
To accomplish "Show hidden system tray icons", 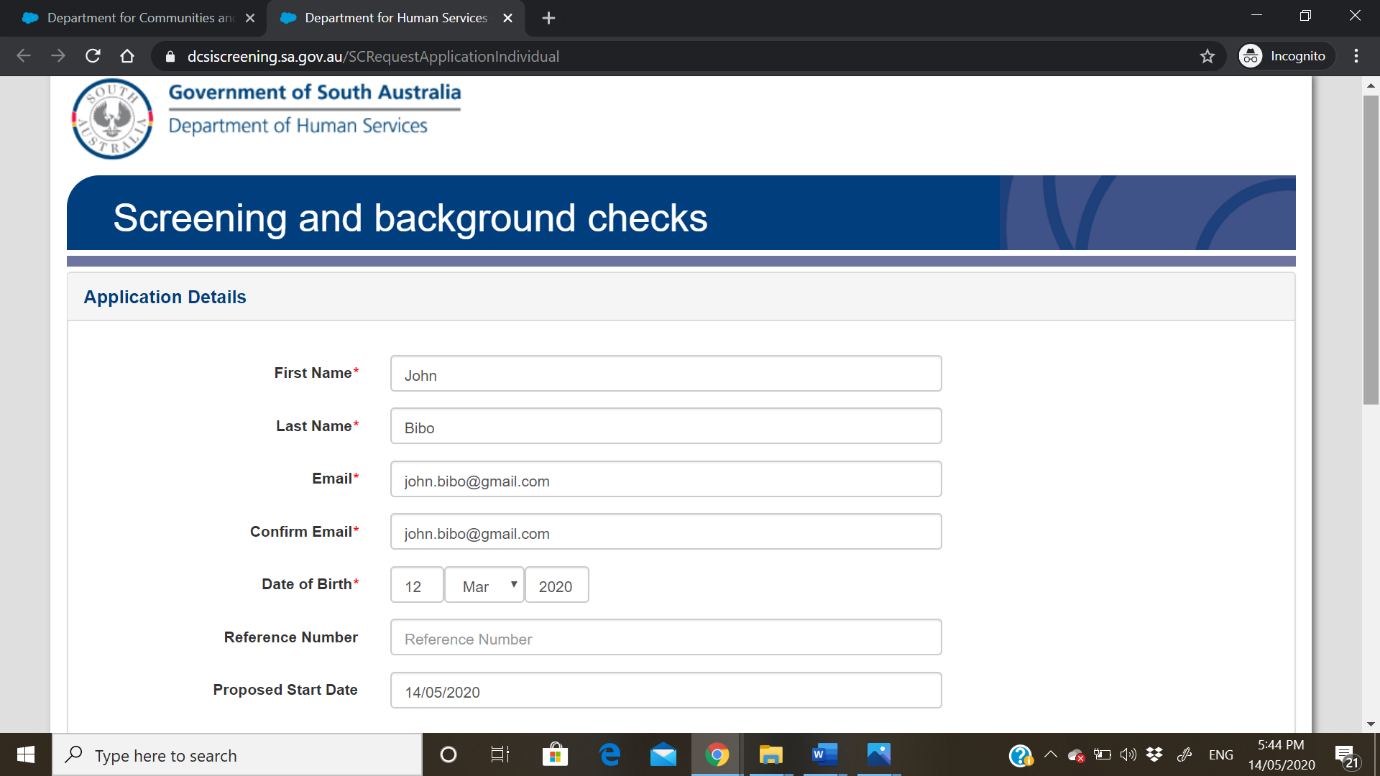I will pyautogui.click(x=1050, y=755).
